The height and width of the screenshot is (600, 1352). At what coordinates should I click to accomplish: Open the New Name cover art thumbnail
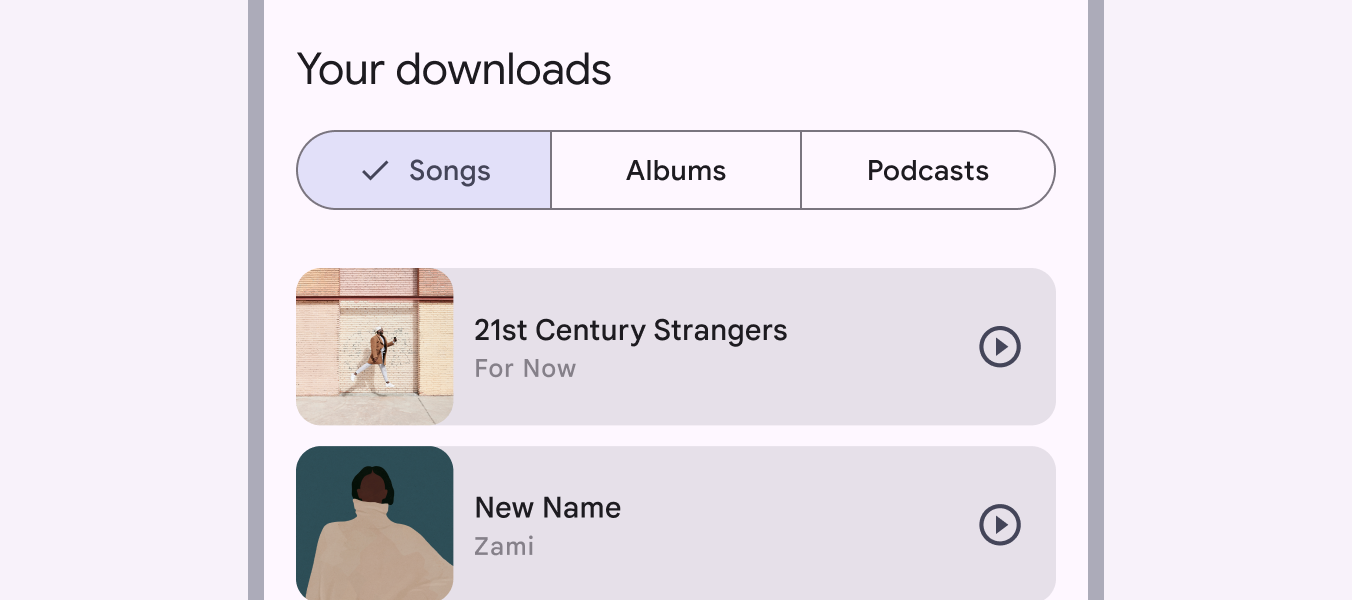tap(375, 523)
